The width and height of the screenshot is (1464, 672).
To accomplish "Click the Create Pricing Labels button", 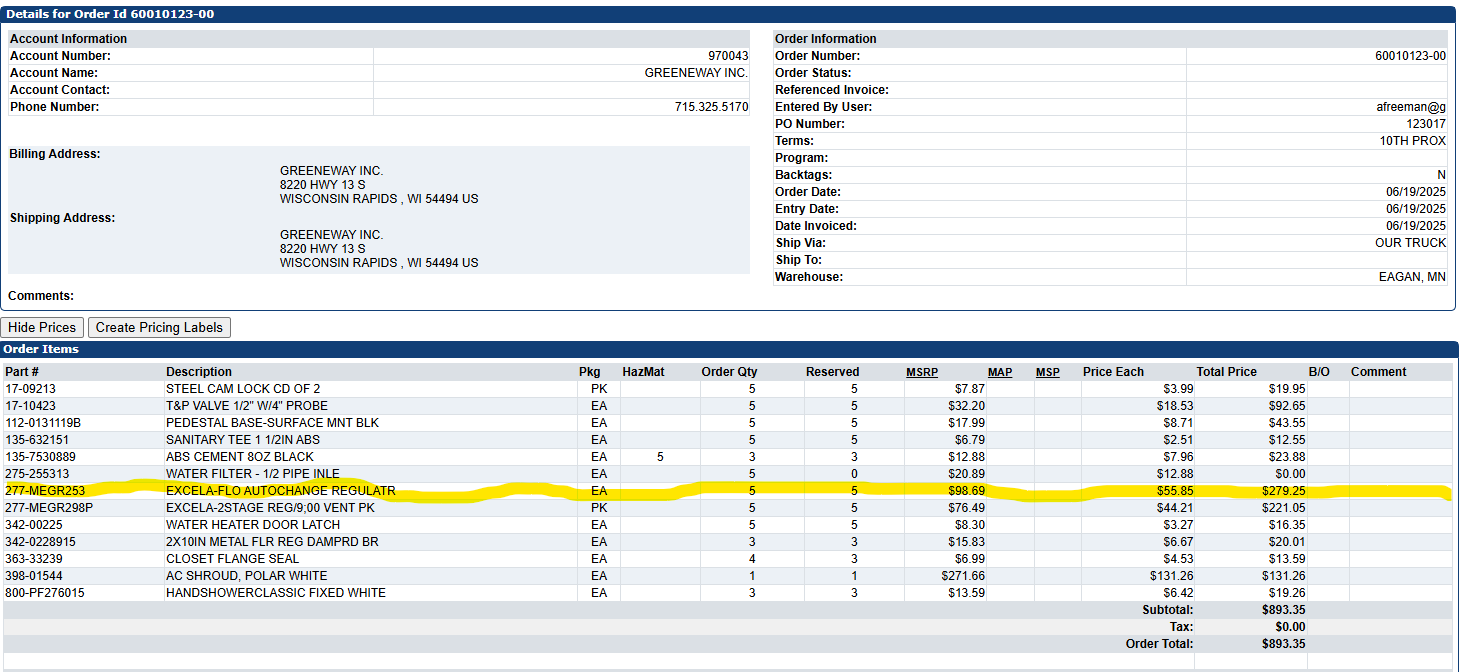I will click(160, 328).
